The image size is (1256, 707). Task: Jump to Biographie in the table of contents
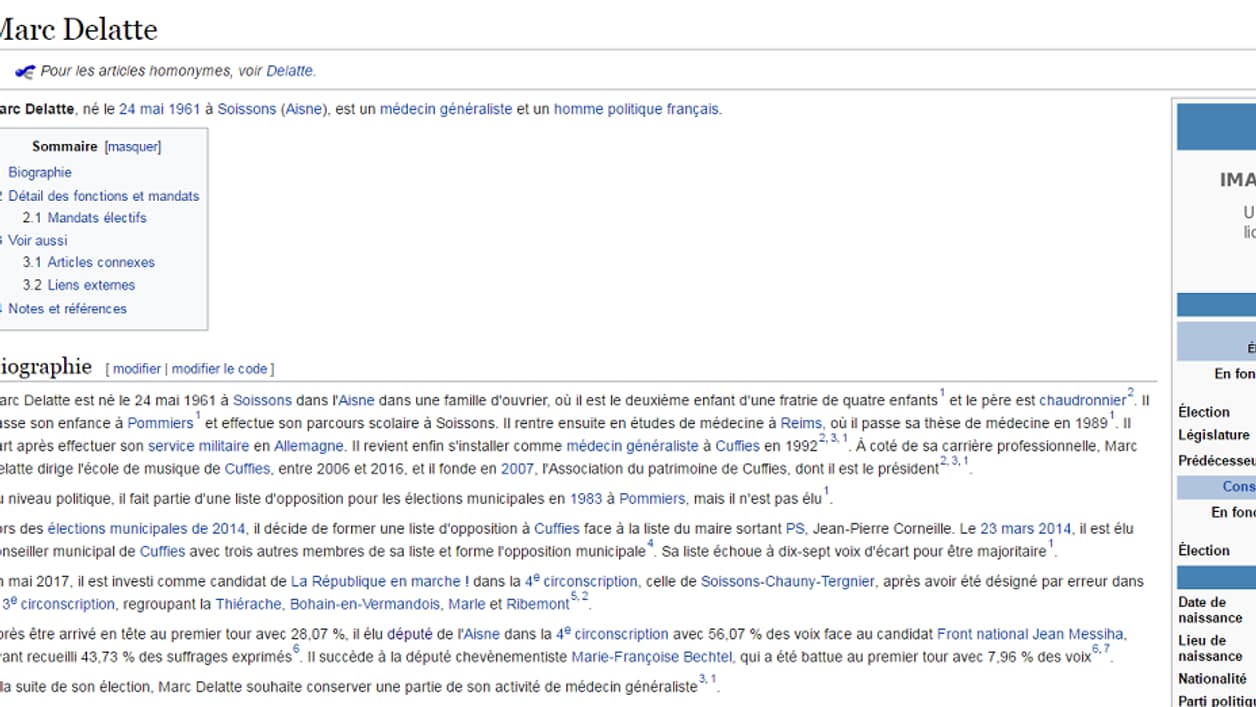(x=40, y=172)
